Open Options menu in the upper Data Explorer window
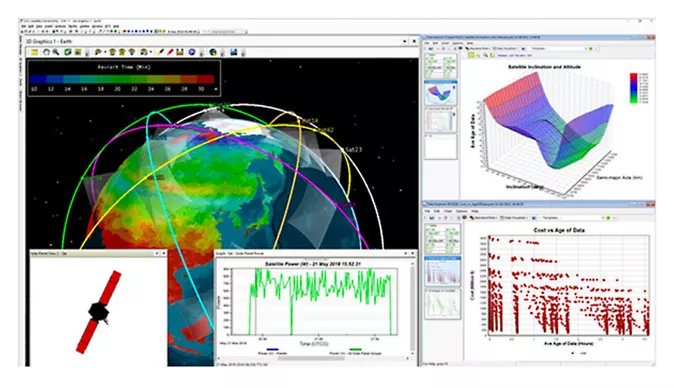This screenshot has width=674, height=388. pyautogui.click(x=458, y=43)
